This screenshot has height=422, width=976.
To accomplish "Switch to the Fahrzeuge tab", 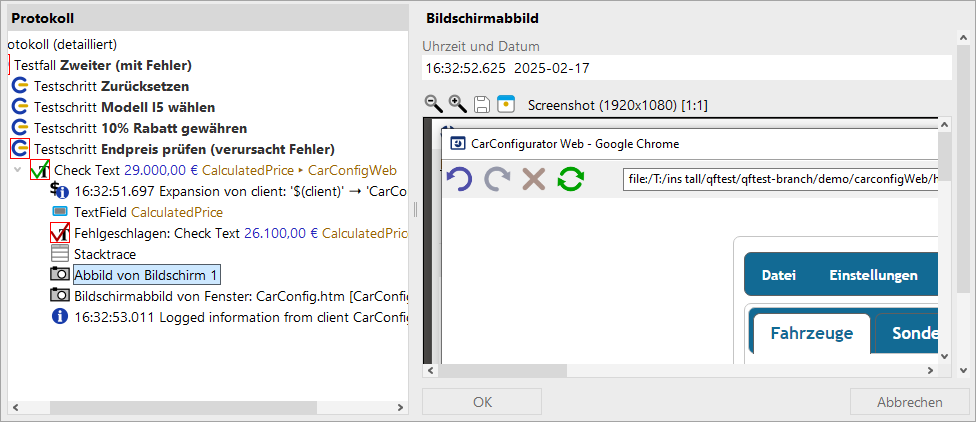I will (812, 333).
